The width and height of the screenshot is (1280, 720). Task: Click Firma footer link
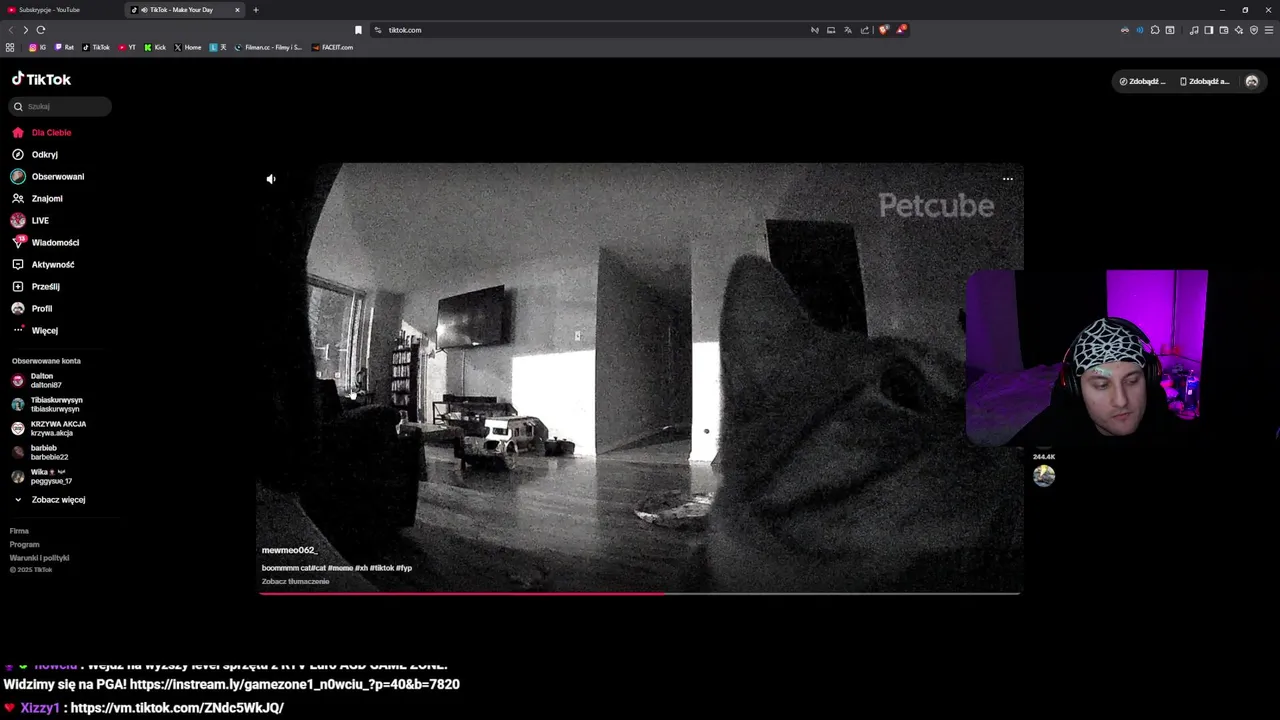[x=19, y=531]
